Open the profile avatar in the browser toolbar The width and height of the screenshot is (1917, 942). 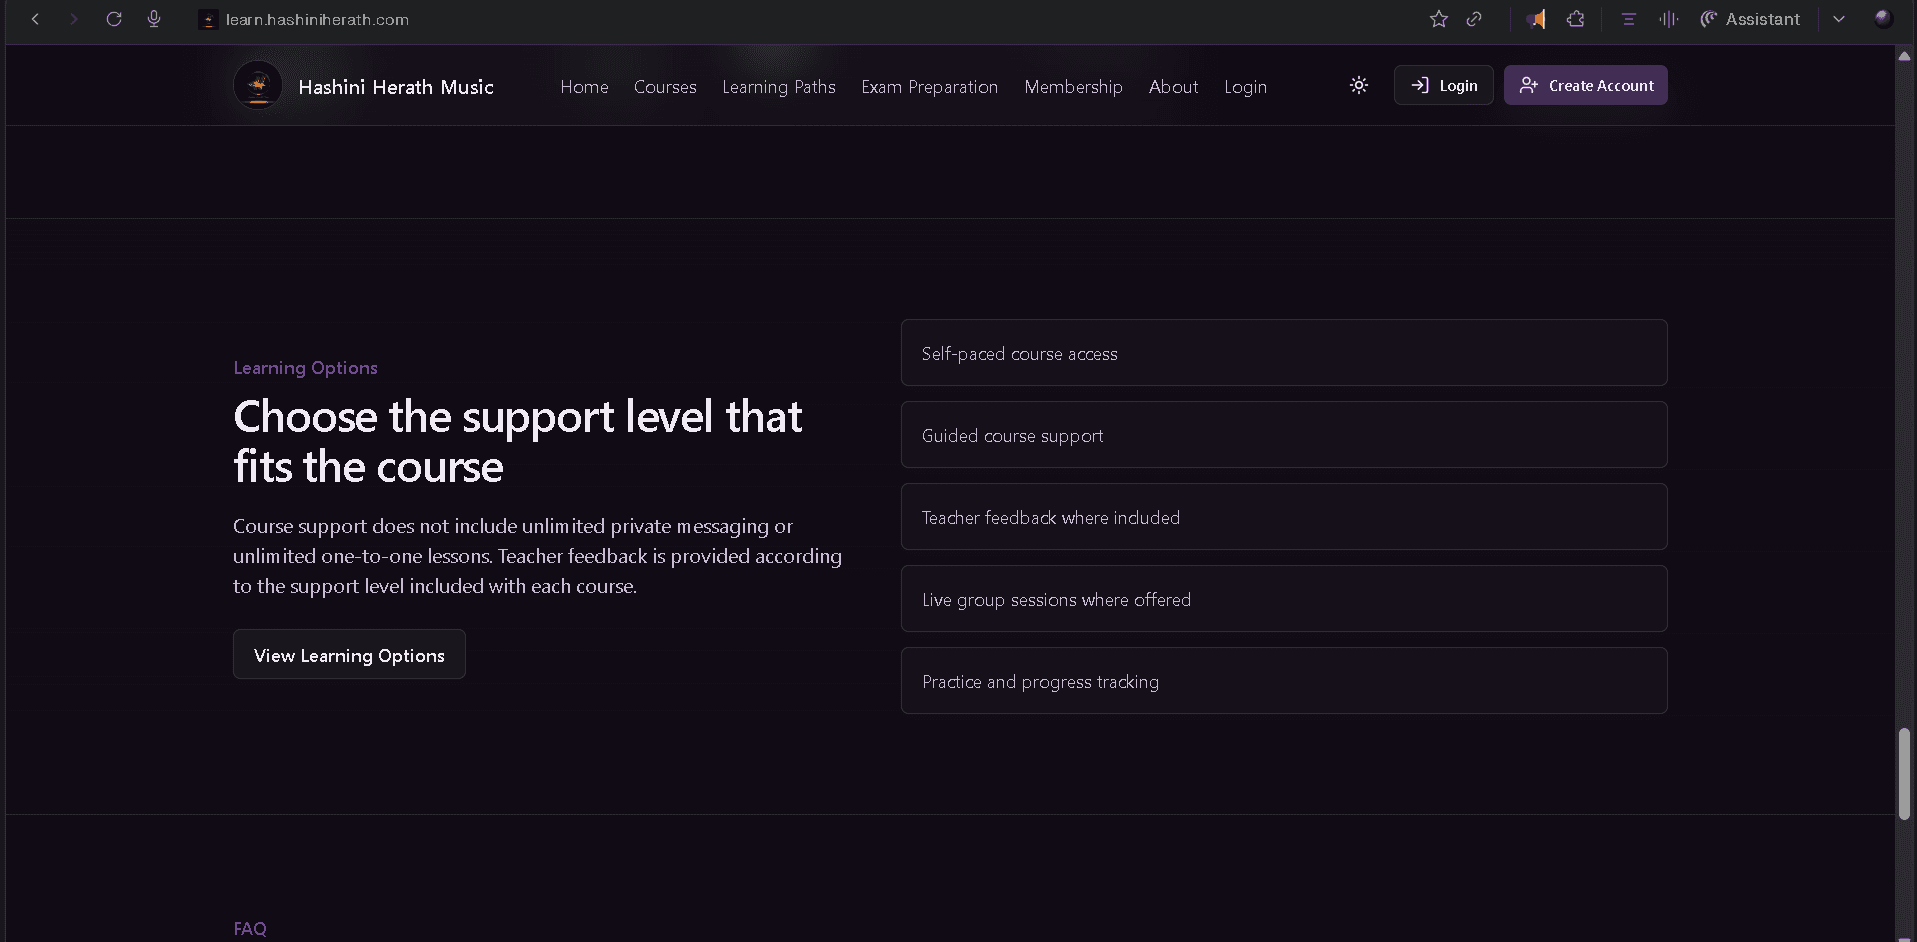tap(1883, 19)
